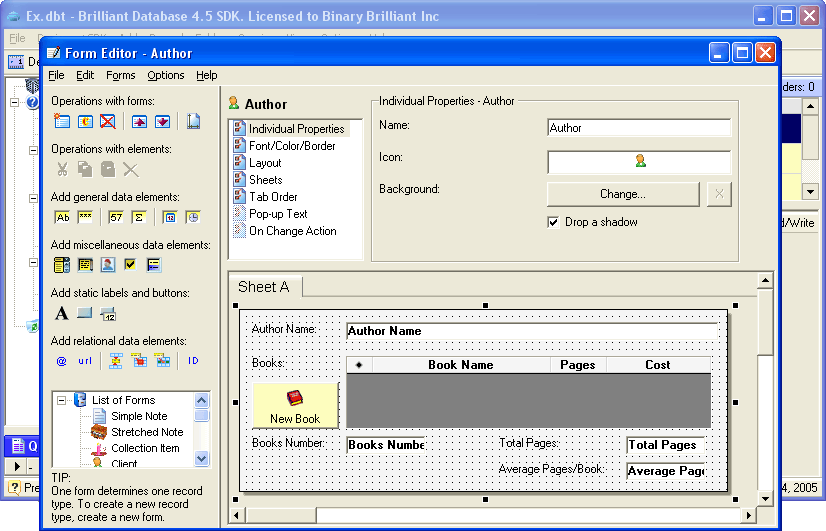The image size is (826, 531).
Task: Click the create new form icon
Action: click(62, 122)
